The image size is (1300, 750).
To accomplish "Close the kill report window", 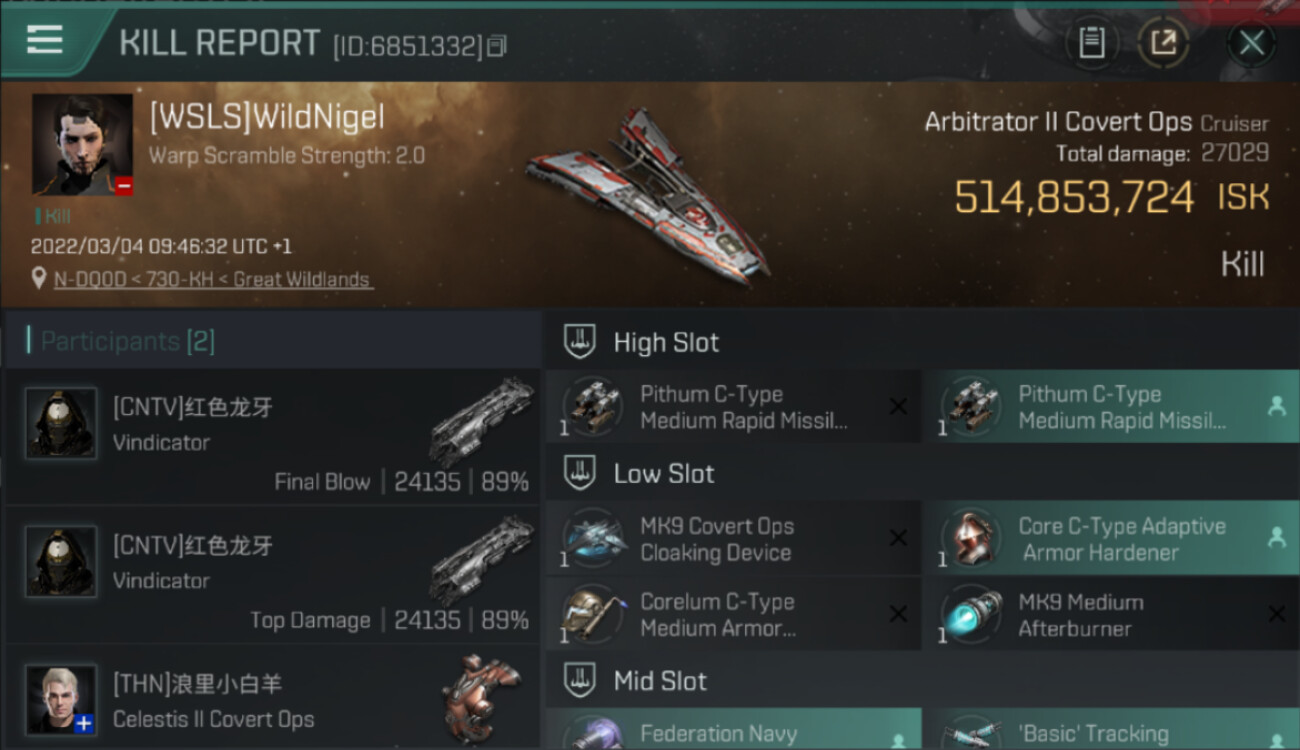I will pyautogui.click(x=1251, y=42).
